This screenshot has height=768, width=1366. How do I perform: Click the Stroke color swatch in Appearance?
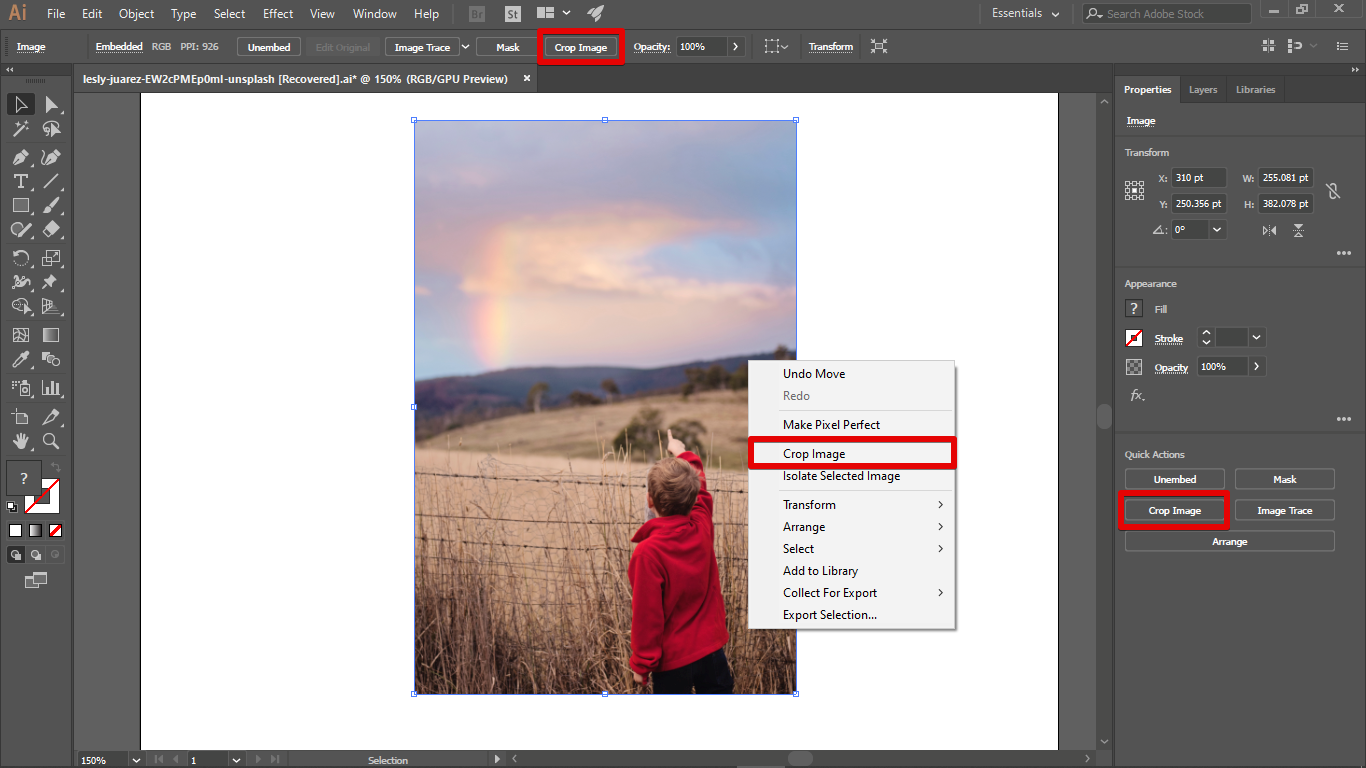click(1134, 338)
